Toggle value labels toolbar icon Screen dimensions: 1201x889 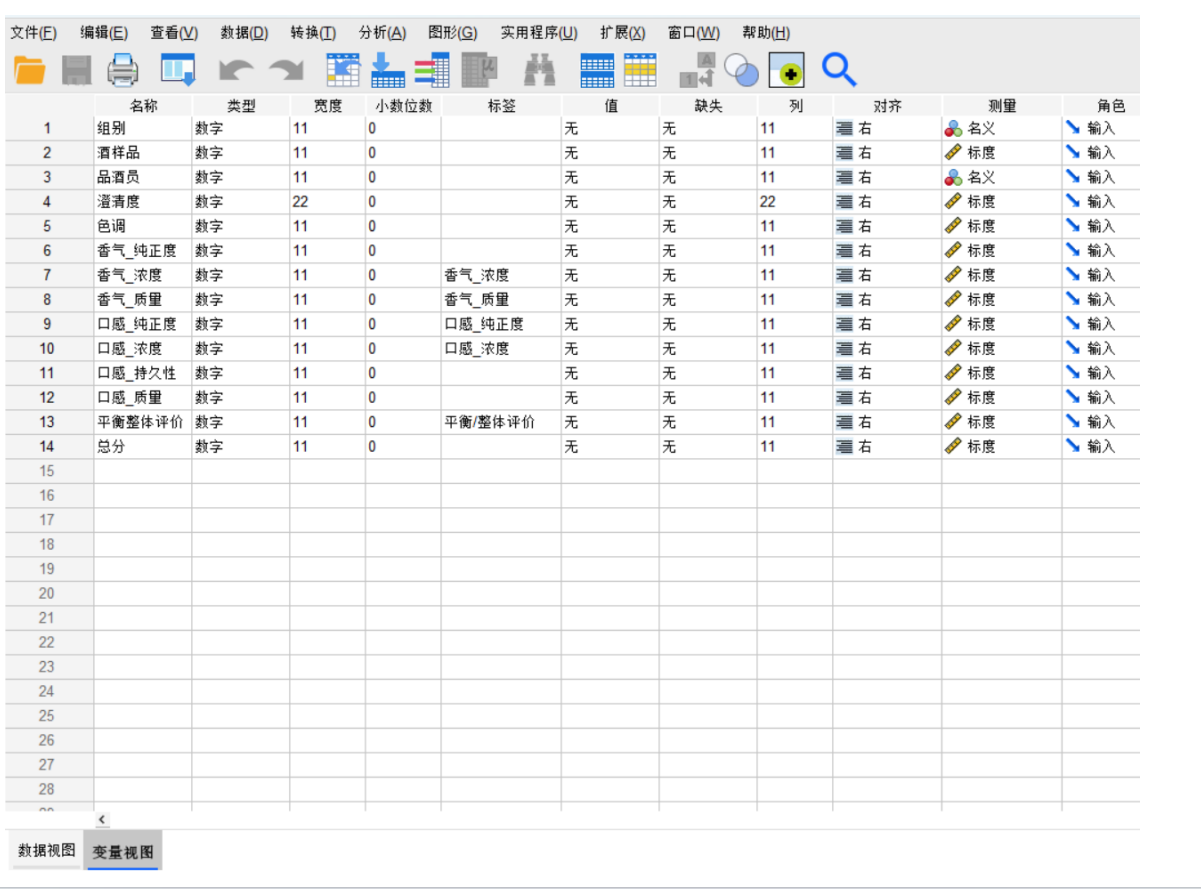point(697,70)
